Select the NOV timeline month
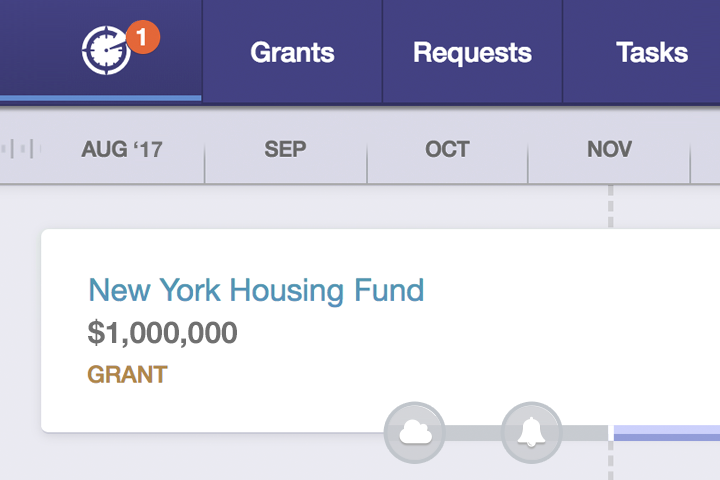 pos(609,150)
